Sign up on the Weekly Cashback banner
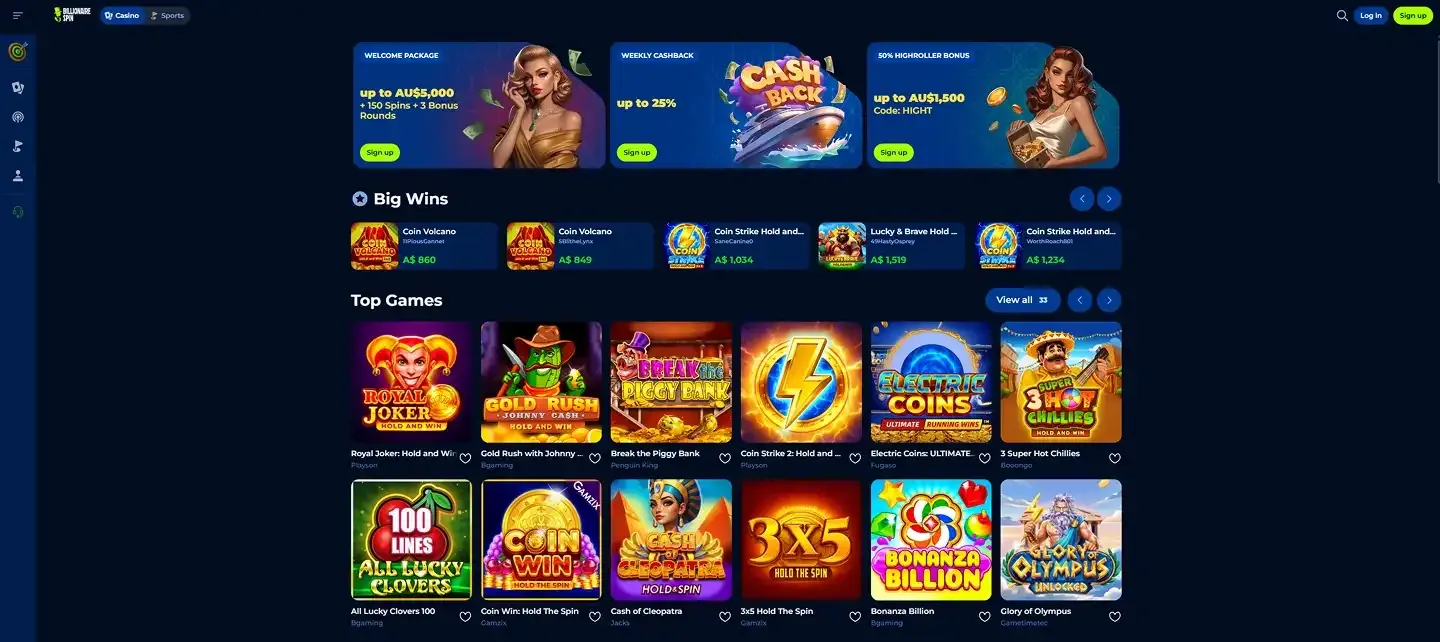 click(636, 153)
